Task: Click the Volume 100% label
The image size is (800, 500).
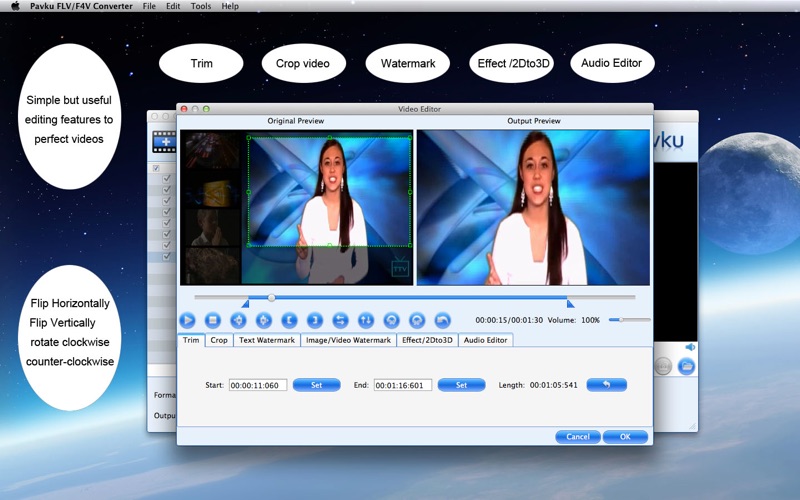Action: [x=573, y=320]
